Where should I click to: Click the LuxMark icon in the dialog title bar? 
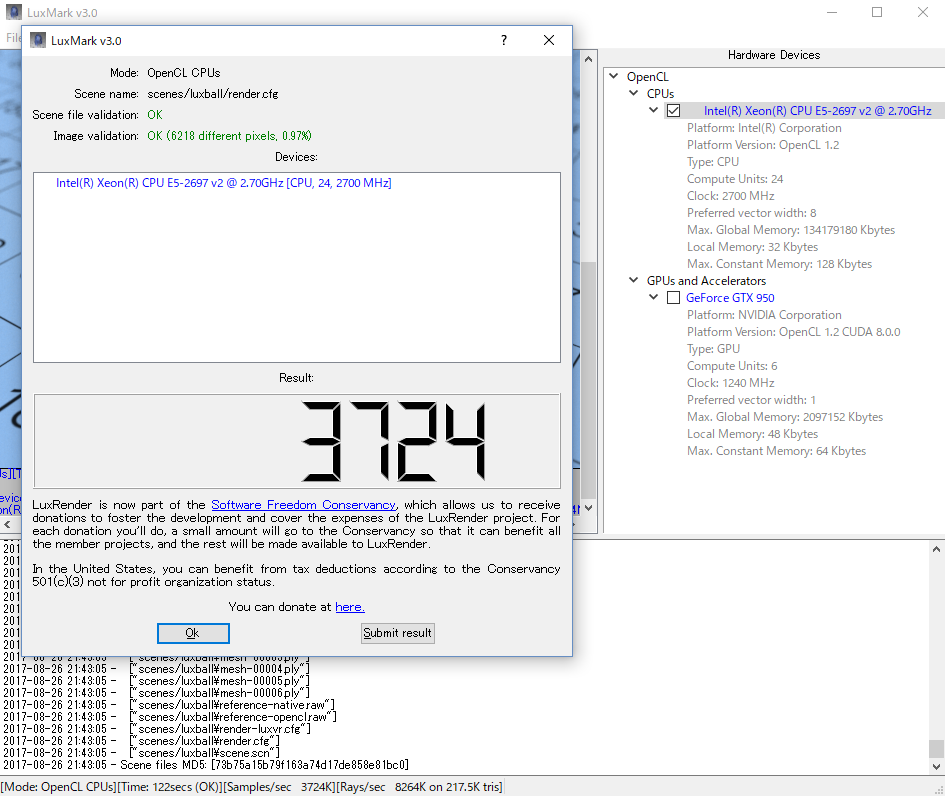click(x=38, y=41)
